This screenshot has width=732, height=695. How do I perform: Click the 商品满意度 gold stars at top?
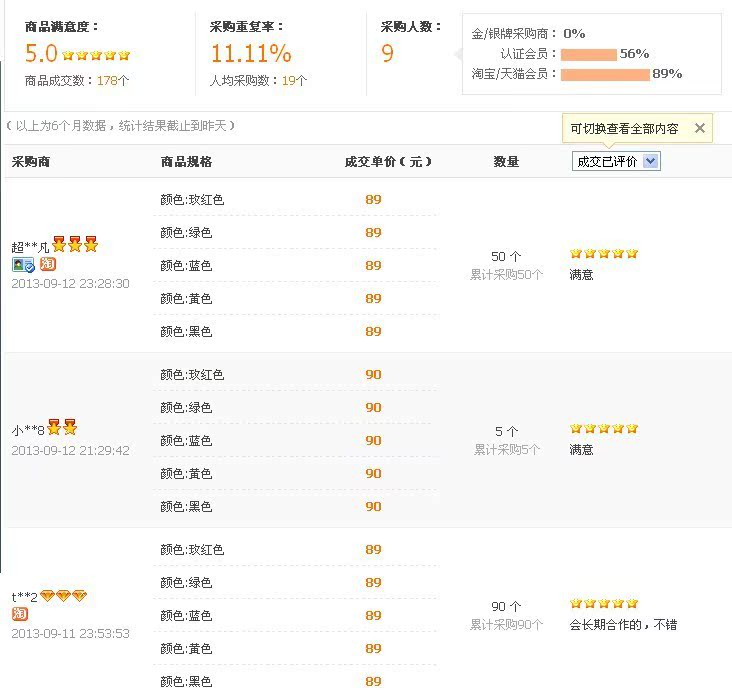click(x=96, y=55)
